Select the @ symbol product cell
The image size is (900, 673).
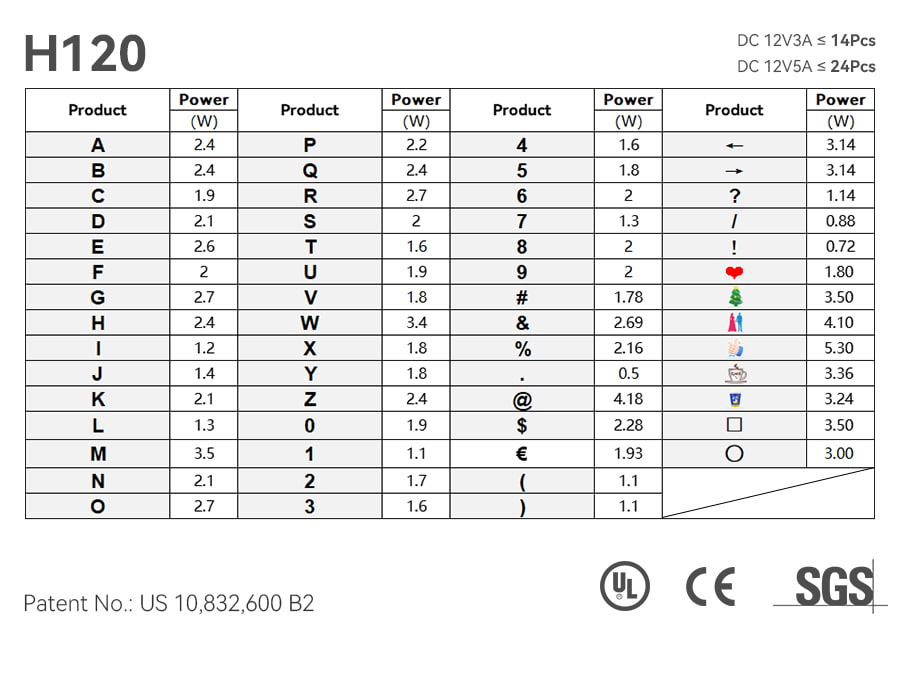(x=522, y=399)
